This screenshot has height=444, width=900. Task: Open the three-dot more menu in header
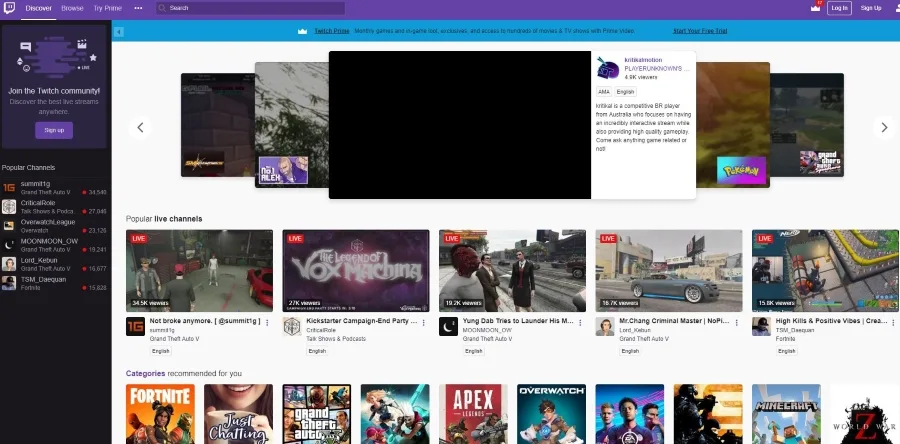(x=138, y=8)
